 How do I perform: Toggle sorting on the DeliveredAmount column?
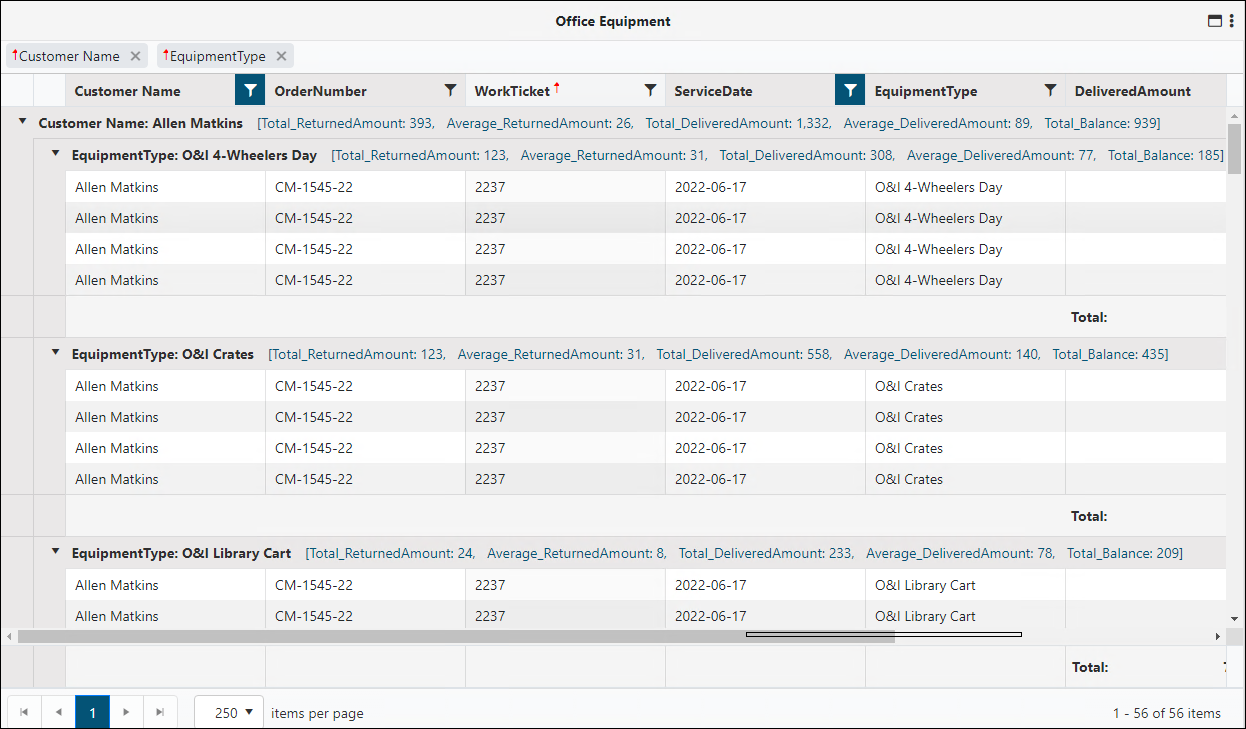coord(1130,90)
